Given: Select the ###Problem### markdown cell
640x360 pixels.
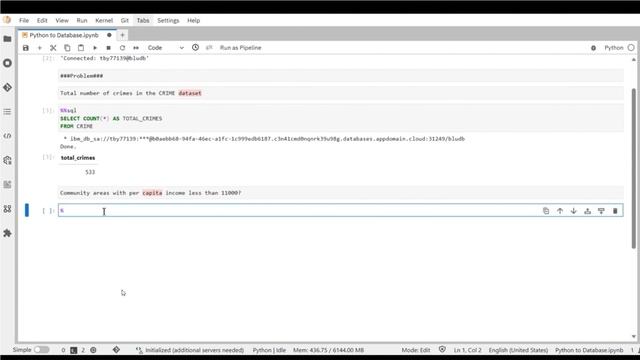Looking at the screenshot, I should click(341, 76).
